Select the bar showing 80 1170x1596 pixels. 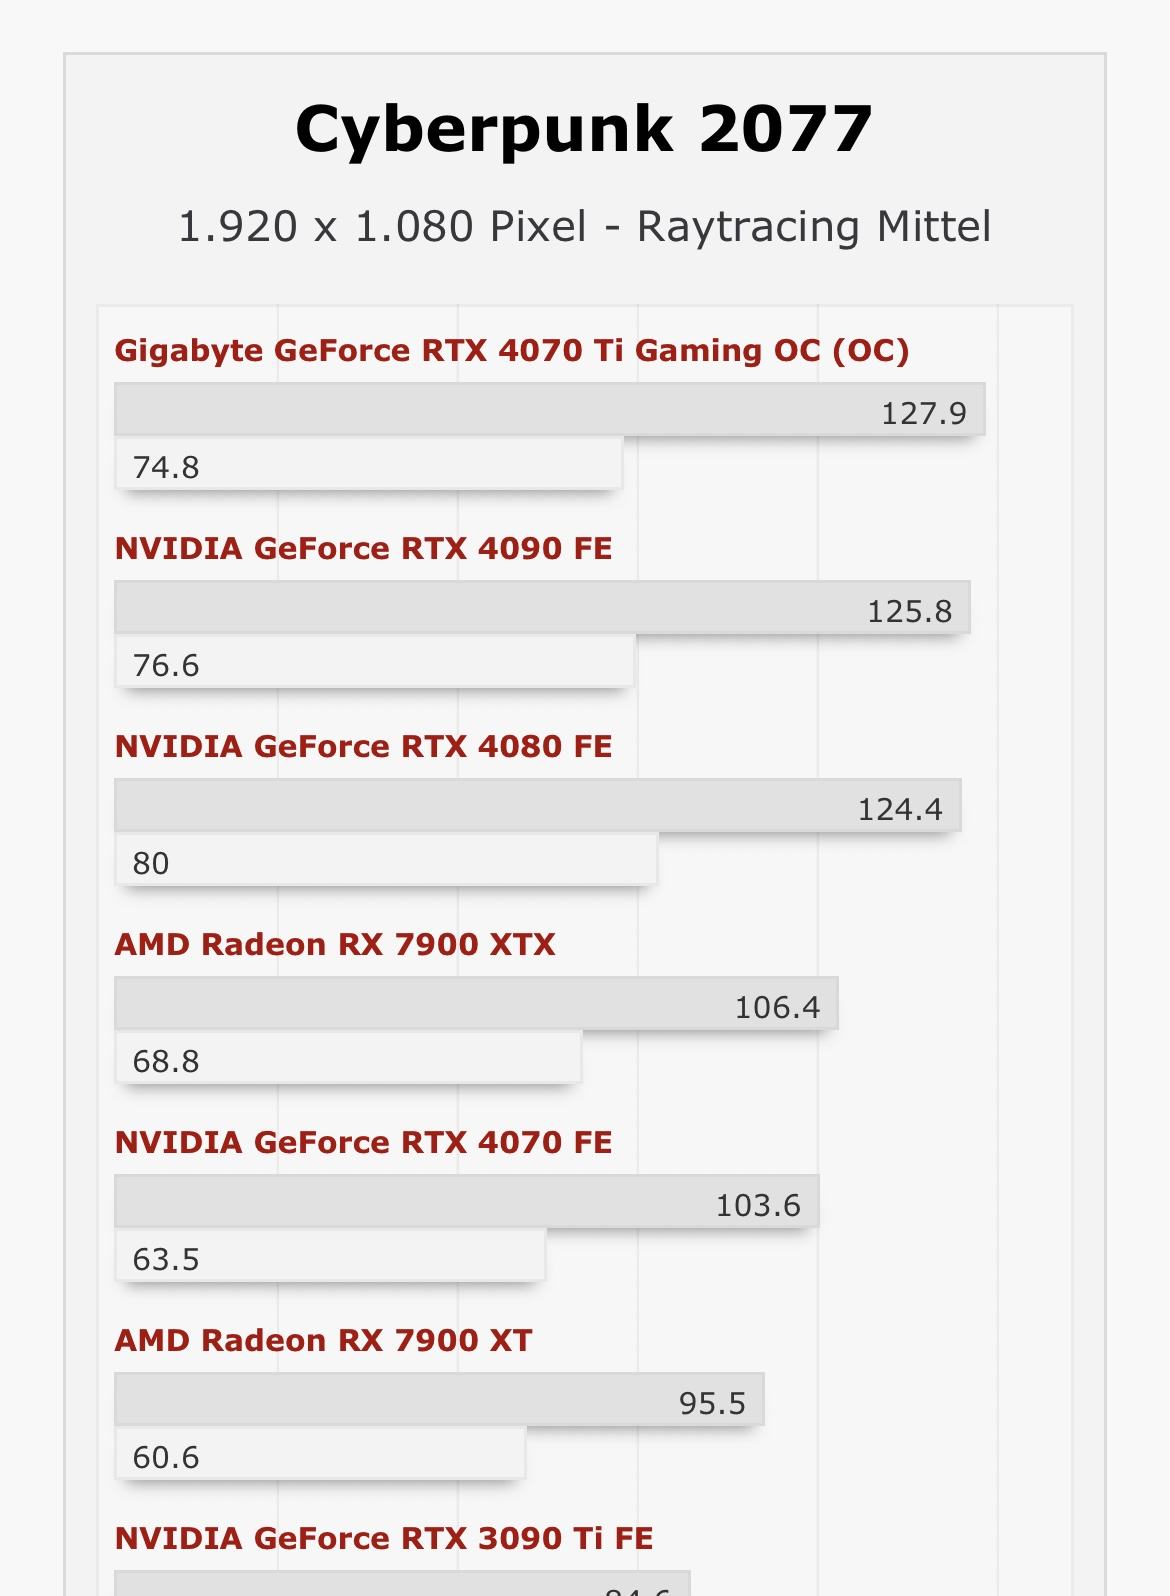[385, 861]
